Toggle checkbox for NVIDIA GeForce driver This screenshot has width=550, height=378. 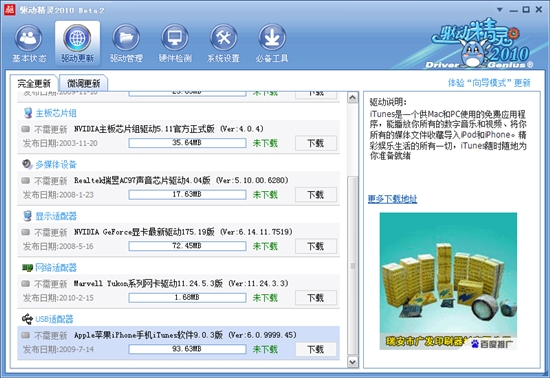25,232
